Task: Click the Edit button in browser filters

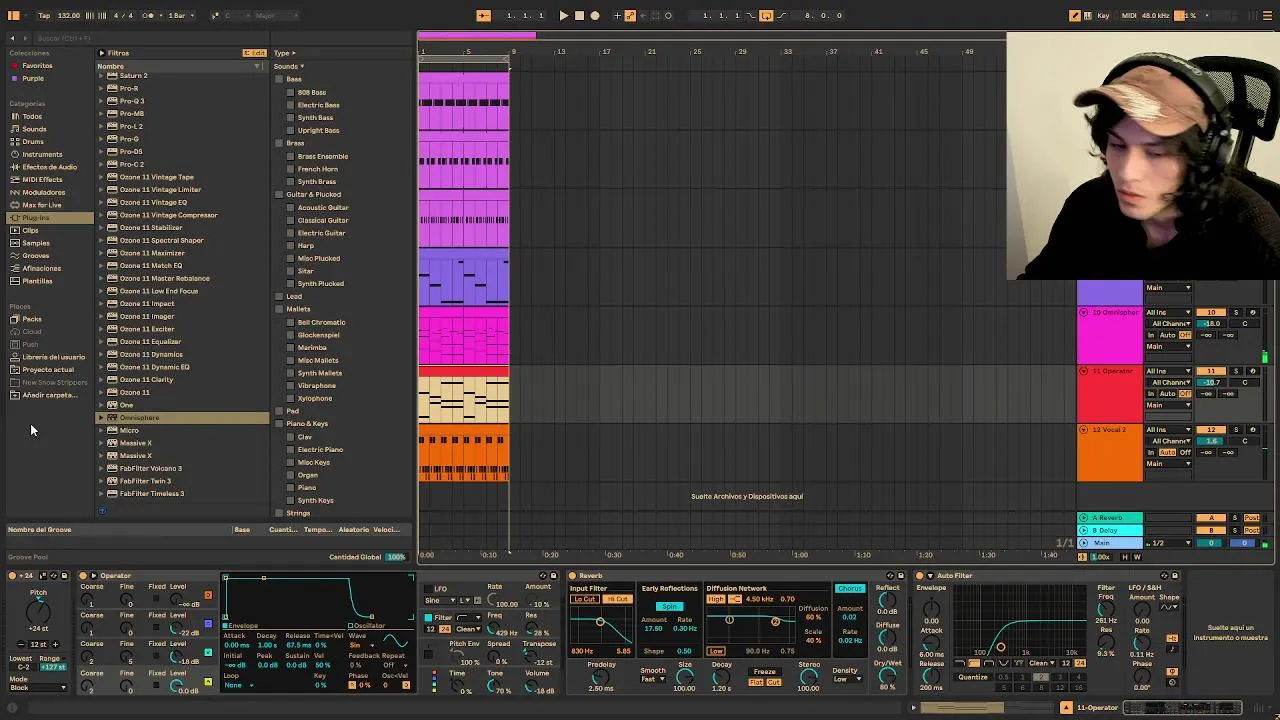Action: [255, 53]
